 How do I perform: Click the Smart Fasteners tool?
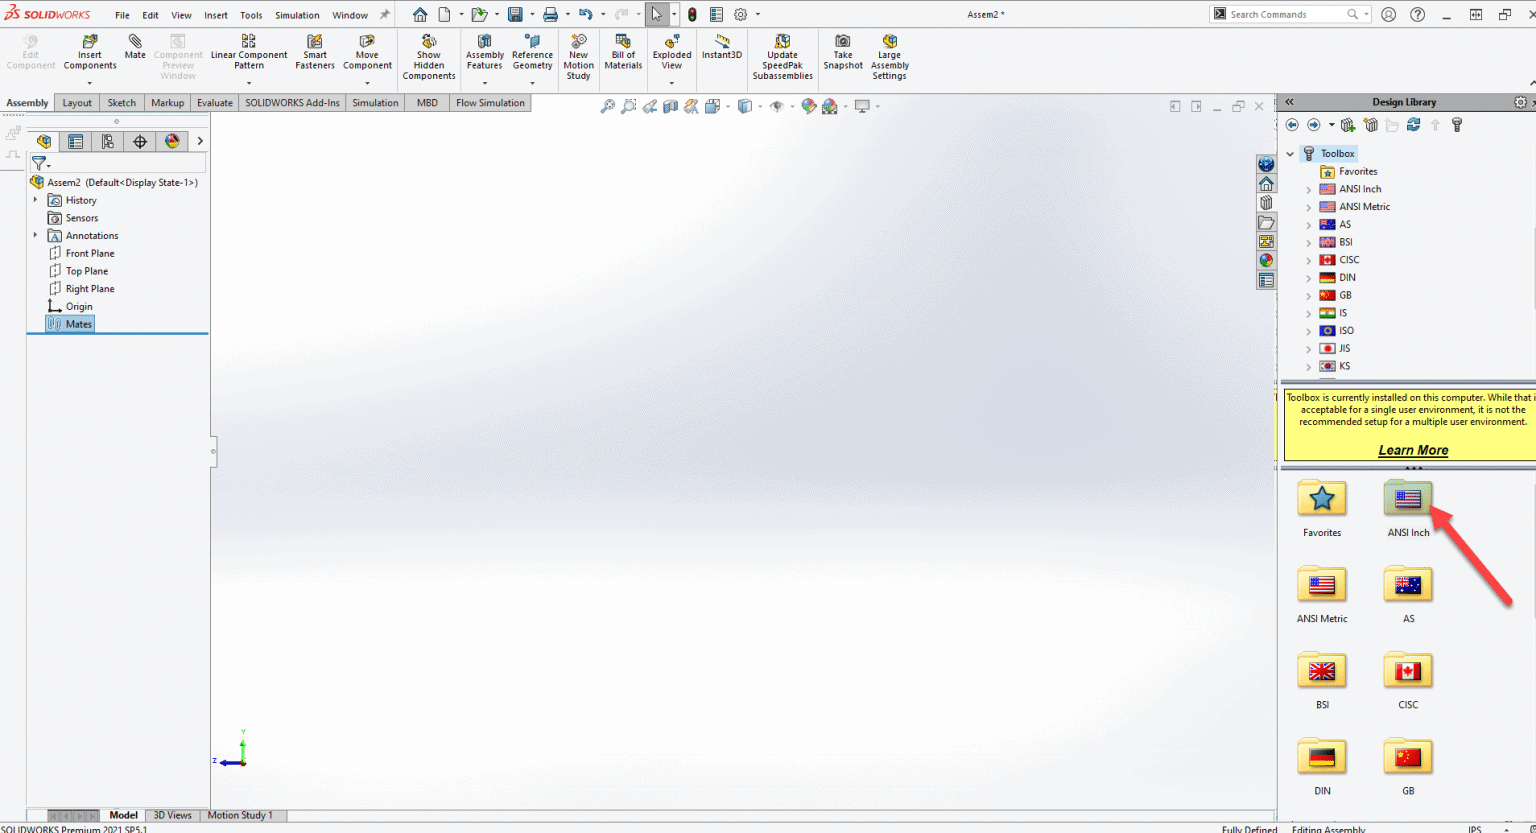tap(315, 52)
